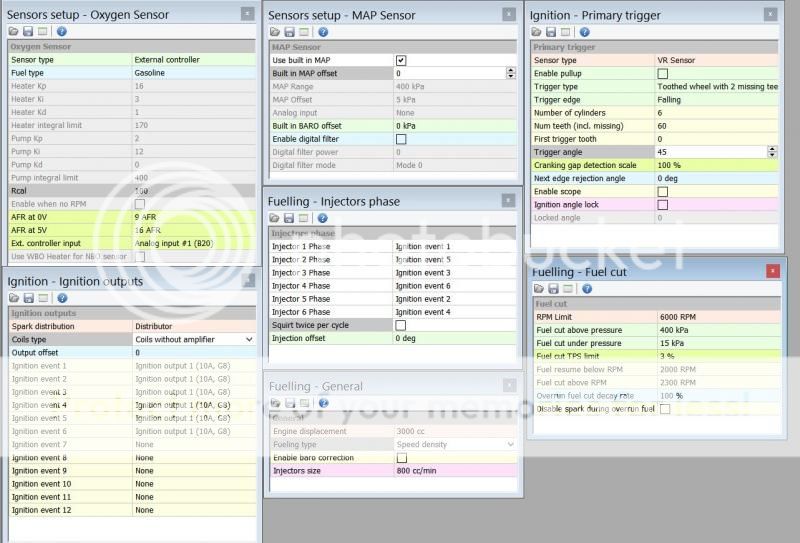The width and height of the screenshot is (800, 543).
Task: Tick the Enable pullup checkbox
Action: click(662, 74)
